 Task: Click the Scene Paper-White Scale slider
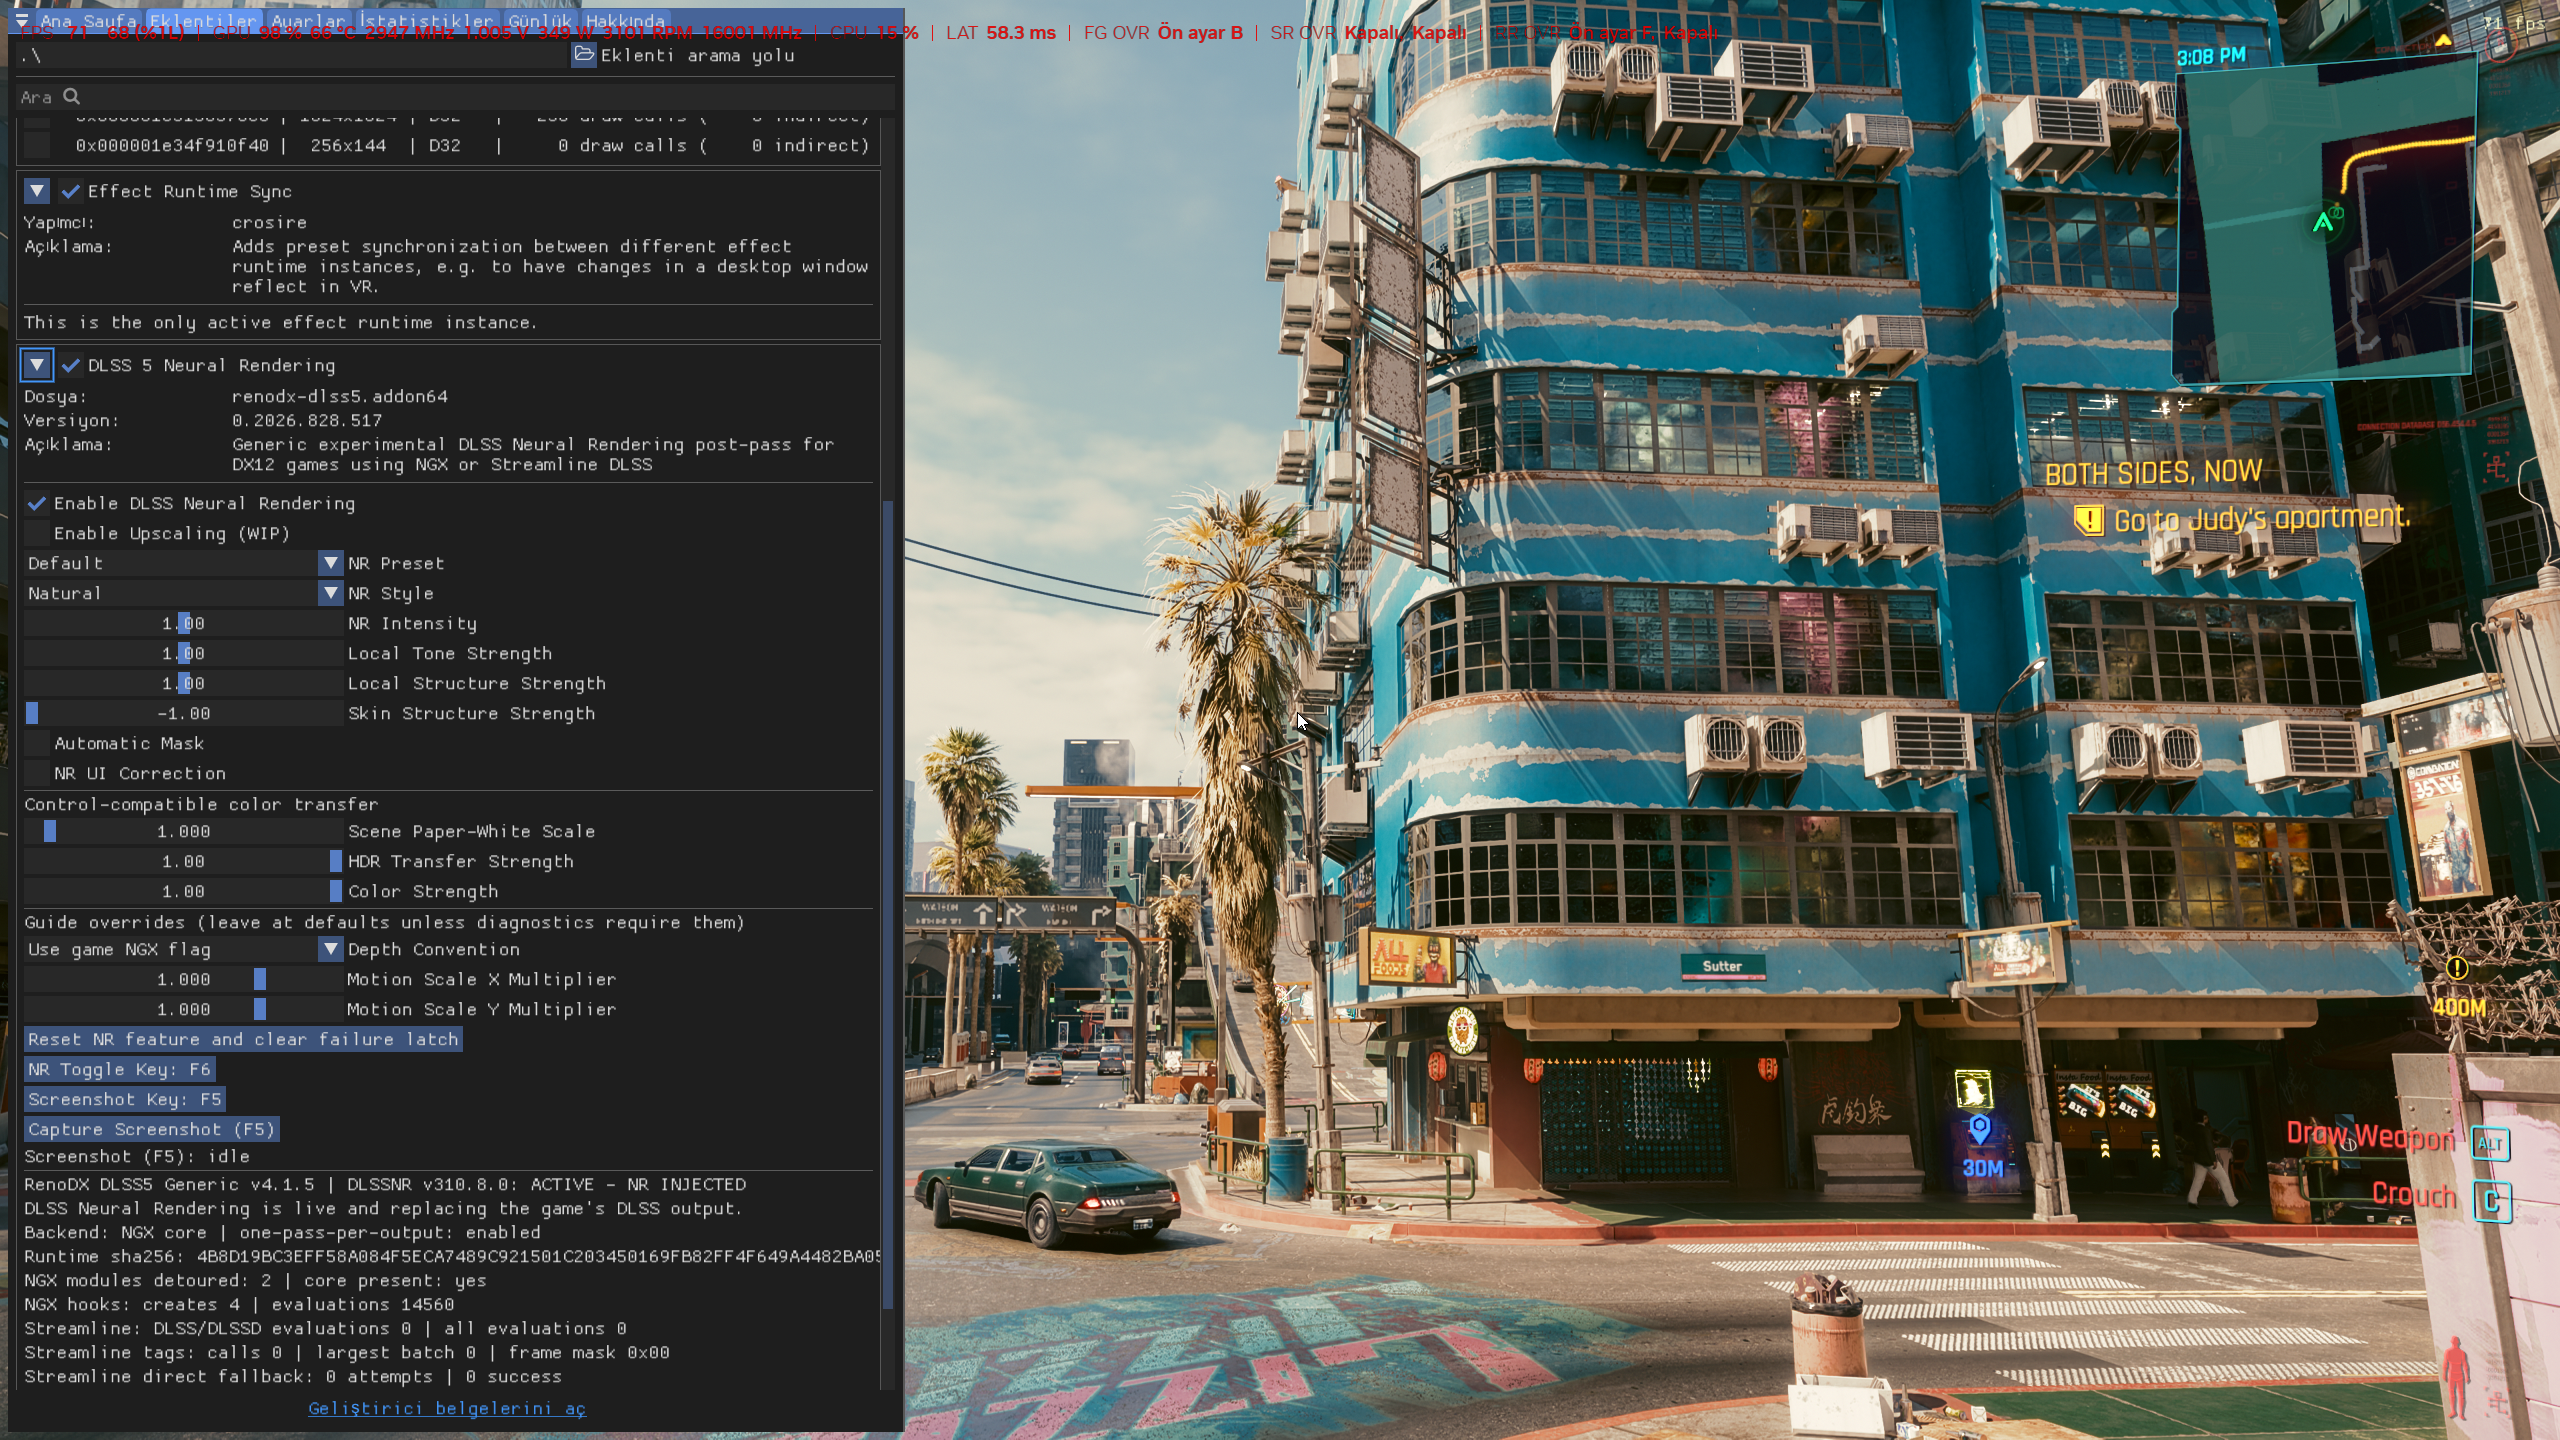click(184, 831)
